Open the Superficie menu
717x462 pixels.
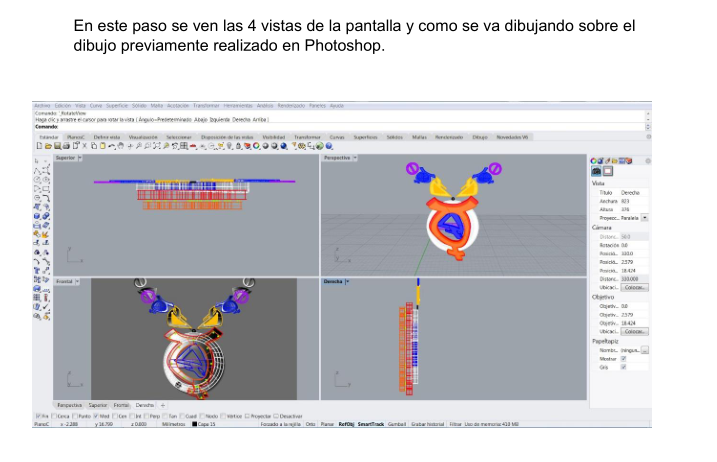click(x=117, y=106)
